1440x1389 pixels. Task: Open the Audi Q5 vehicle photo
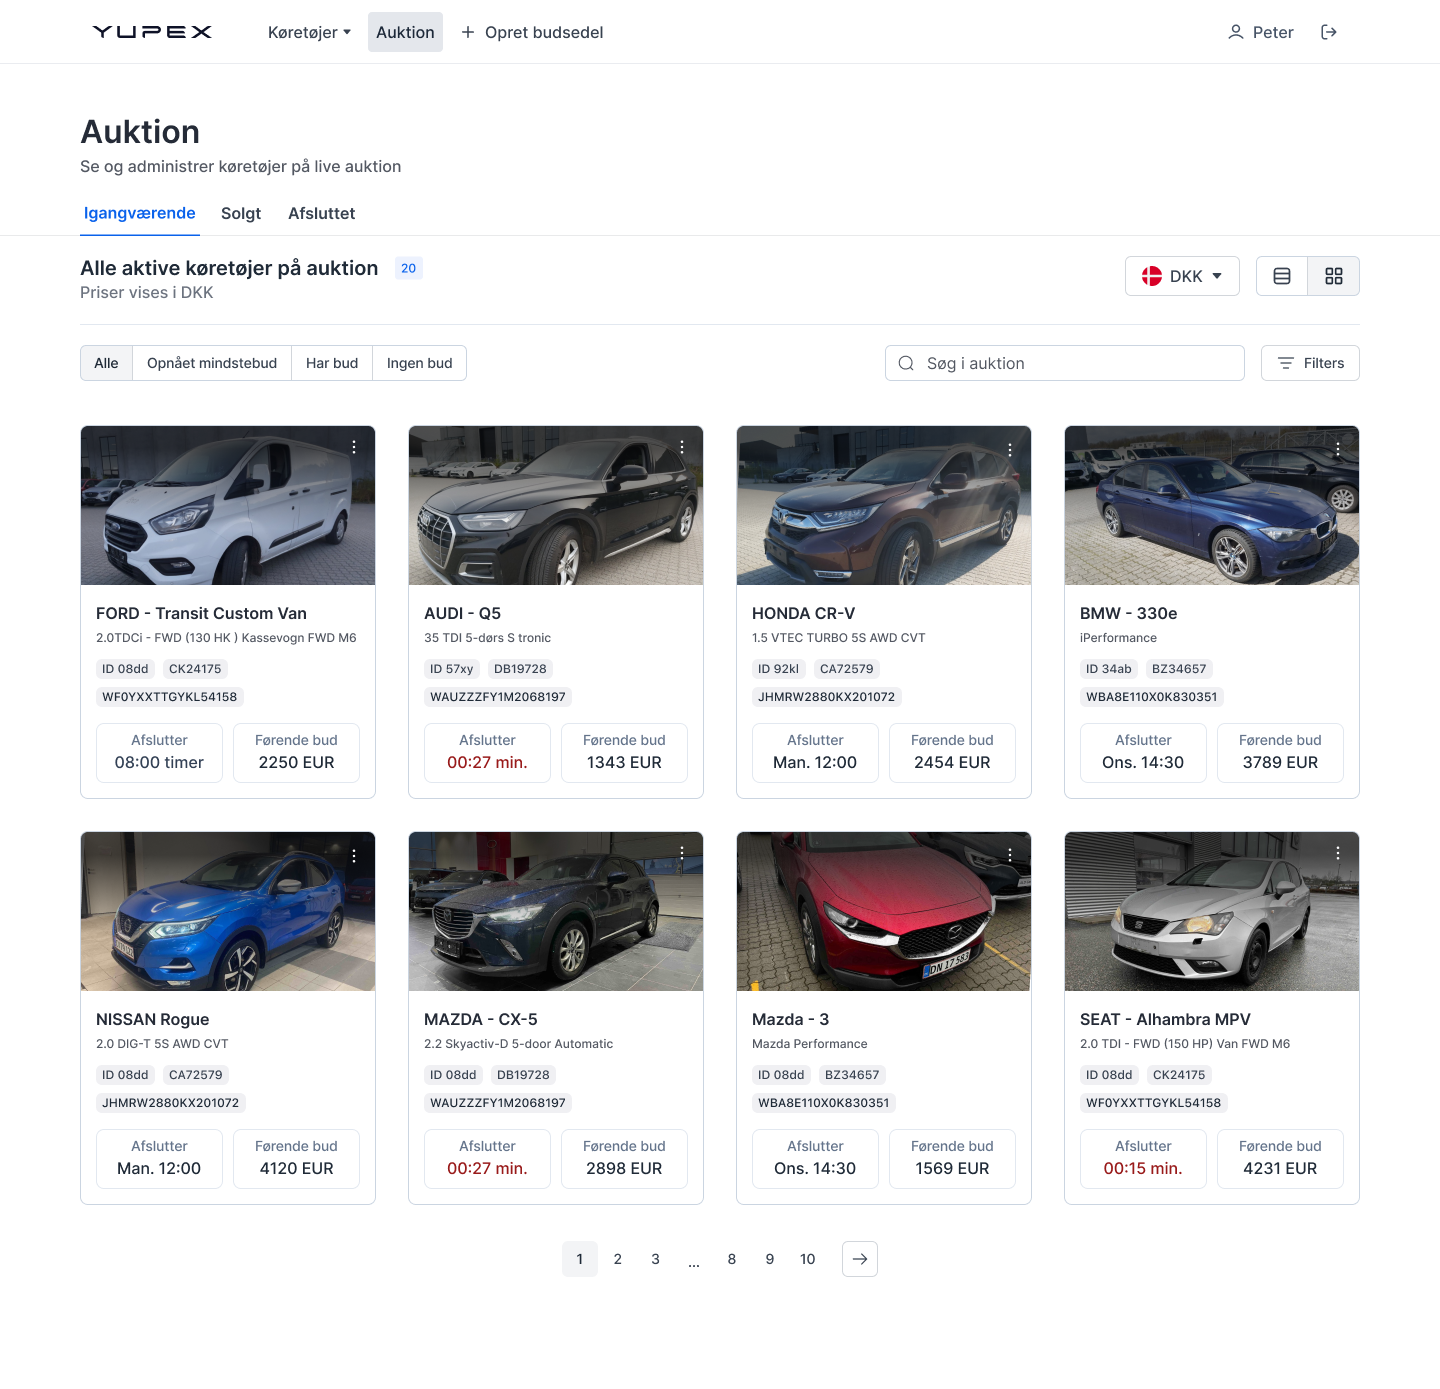point(555,506)
